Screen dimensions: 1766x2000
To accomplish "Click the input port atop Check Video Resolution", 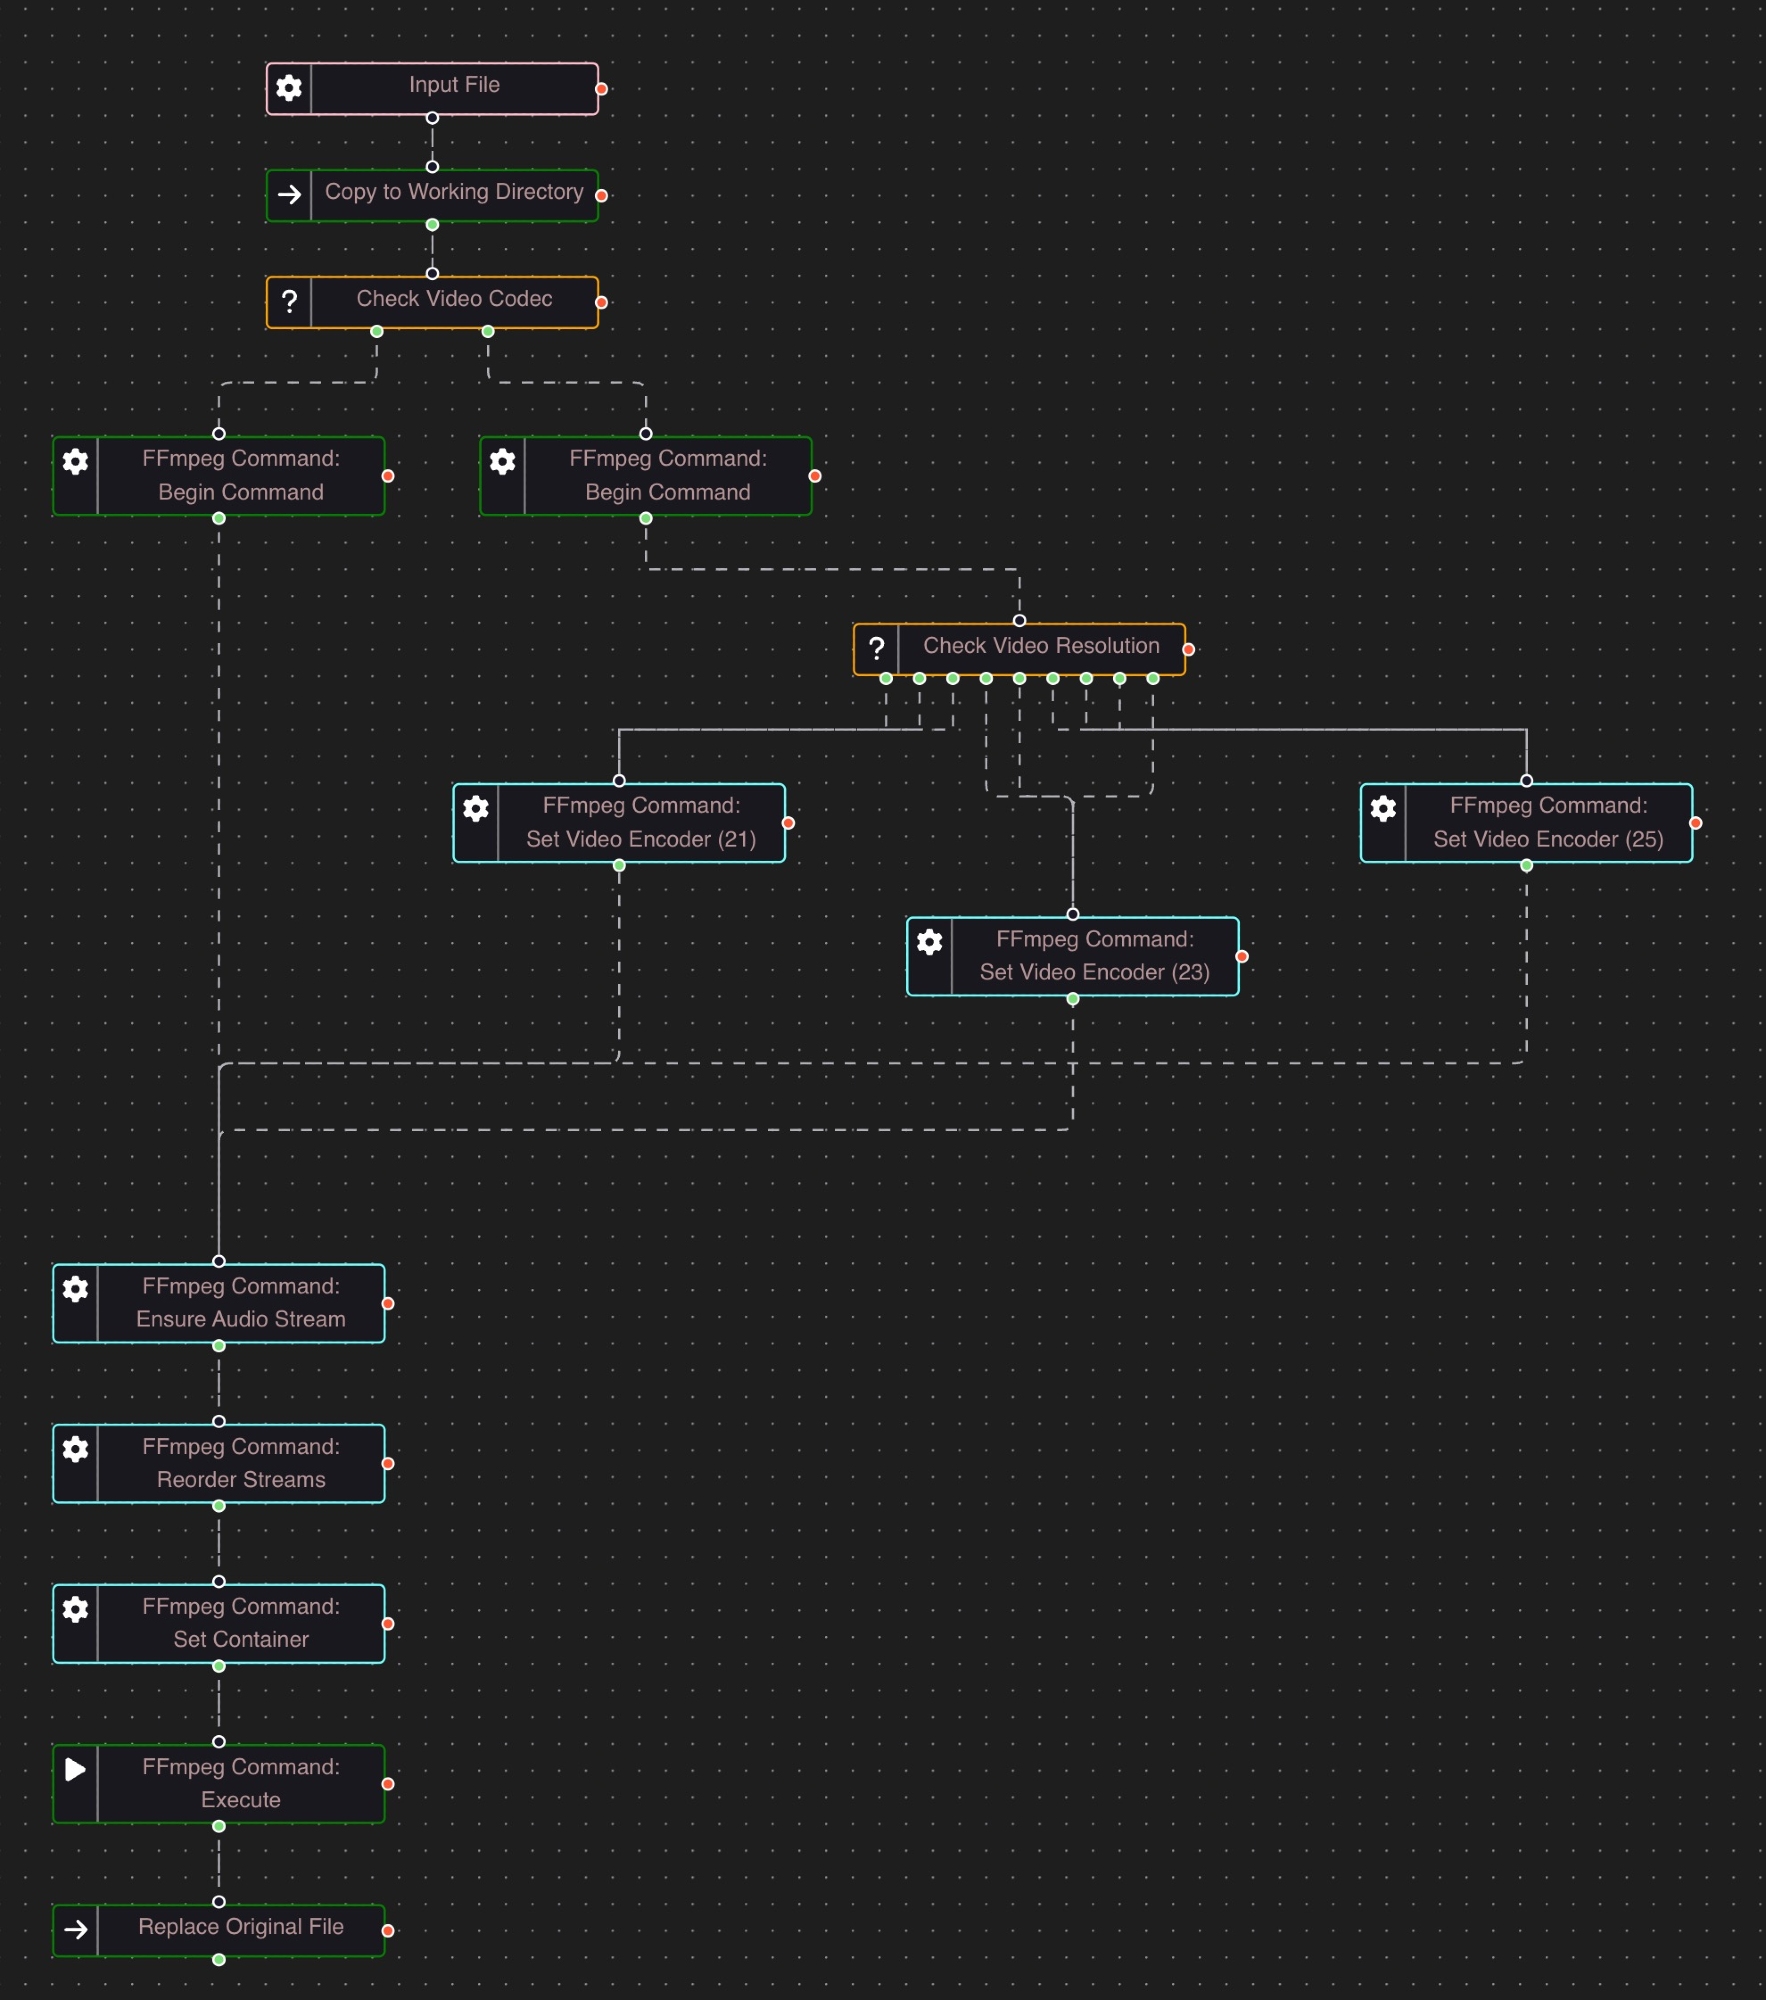I will click(1019, 621).
